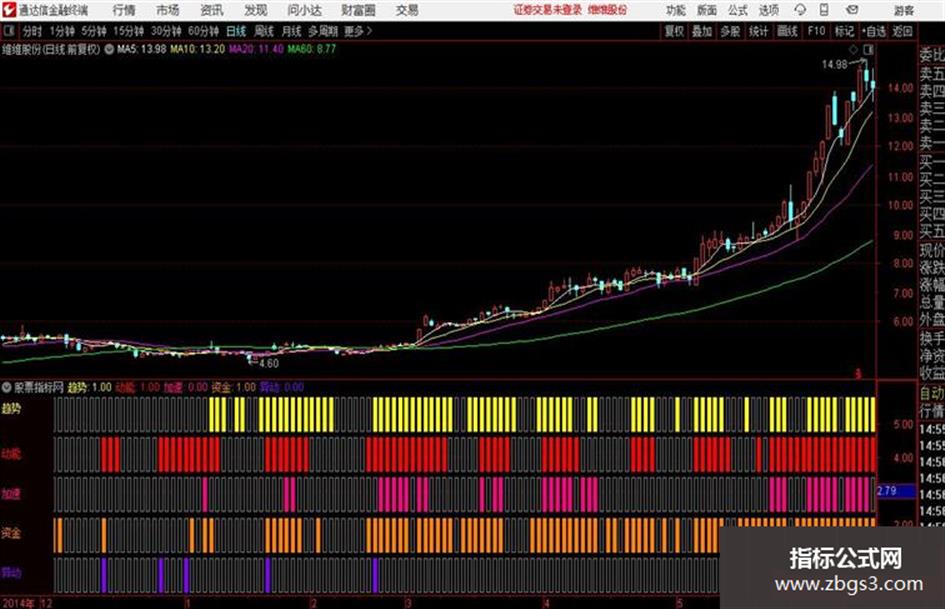
Task: Select the 周线 weekly chart tab
Action: [x=264, y=31]
